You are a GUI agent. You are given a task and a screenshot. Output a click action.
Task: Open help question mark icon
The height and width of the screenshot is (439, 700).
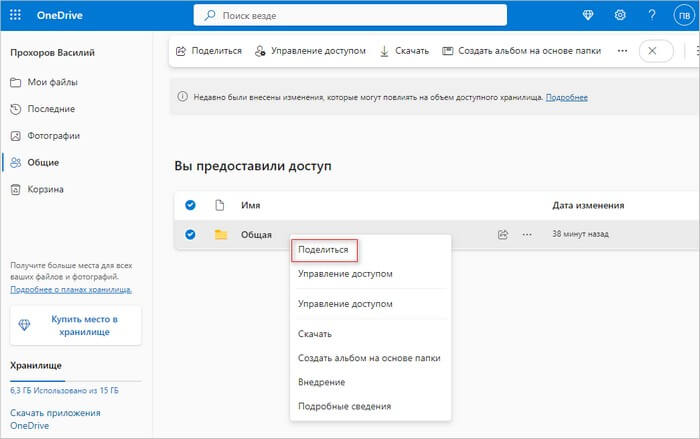click(x=652, y=15)
